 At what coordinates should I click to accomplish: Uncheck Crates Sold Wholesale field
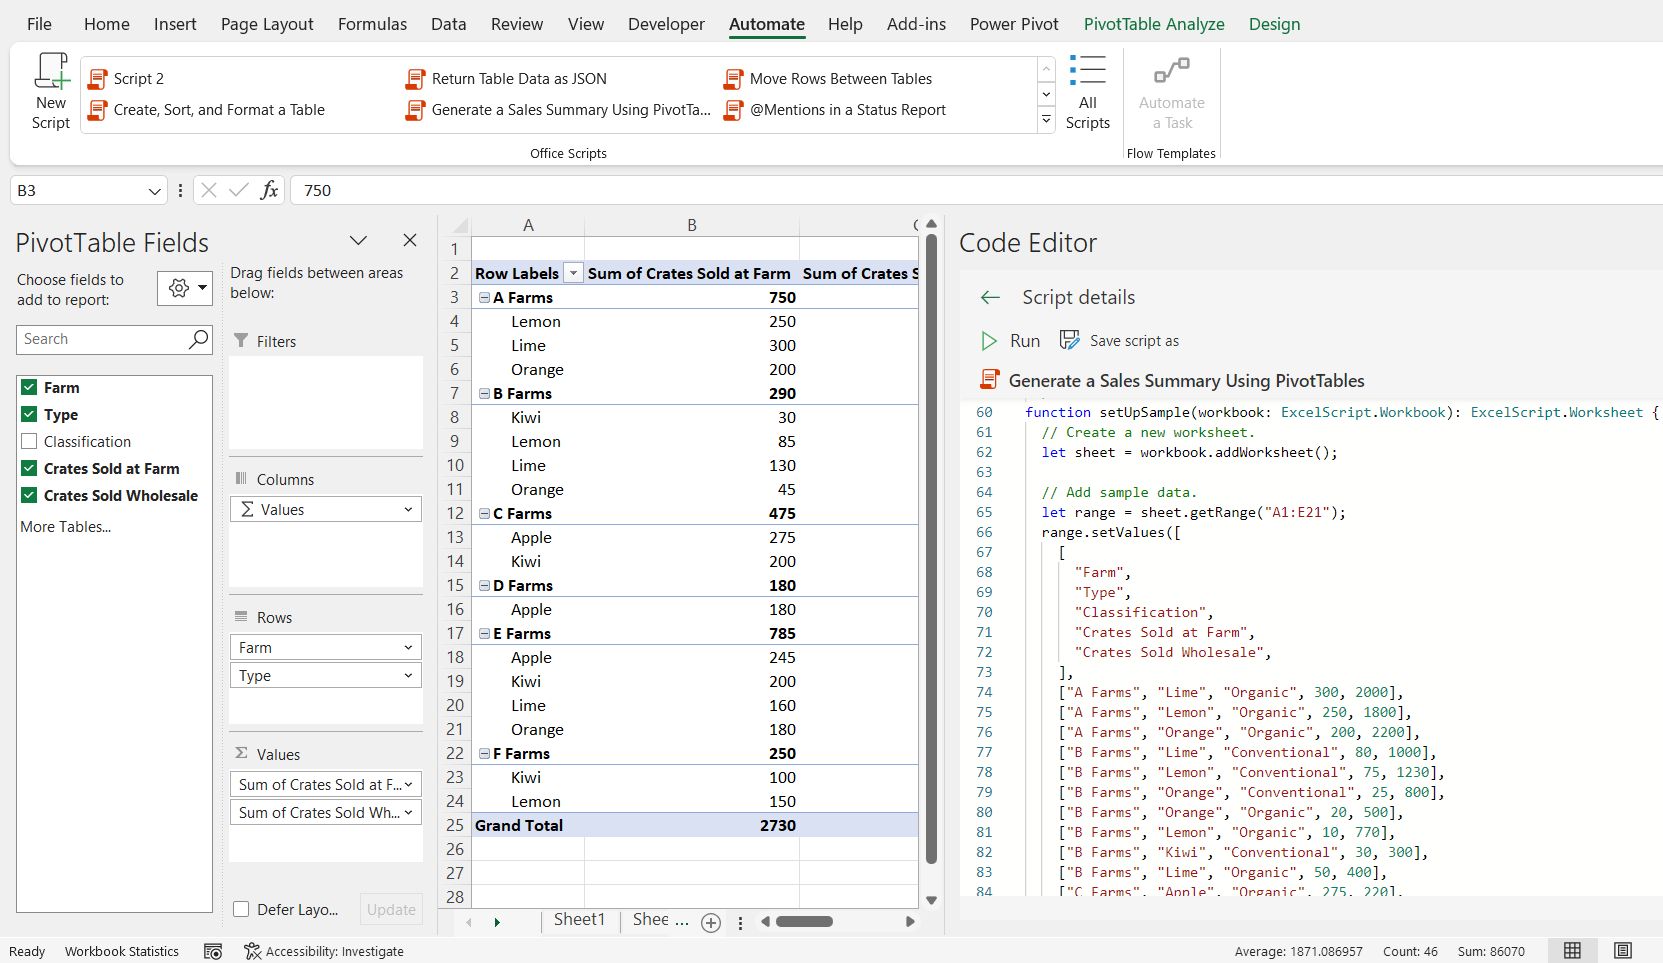(x=29, y=495)
